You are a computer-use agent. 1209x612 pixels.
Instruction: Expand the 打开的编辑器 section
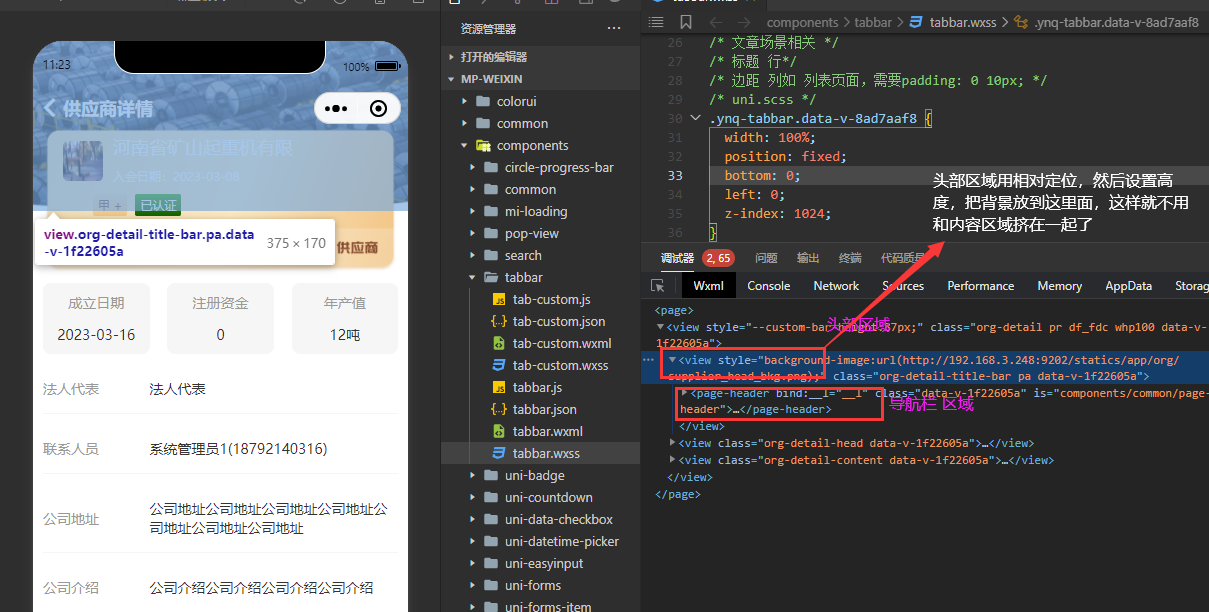[451, 57]
